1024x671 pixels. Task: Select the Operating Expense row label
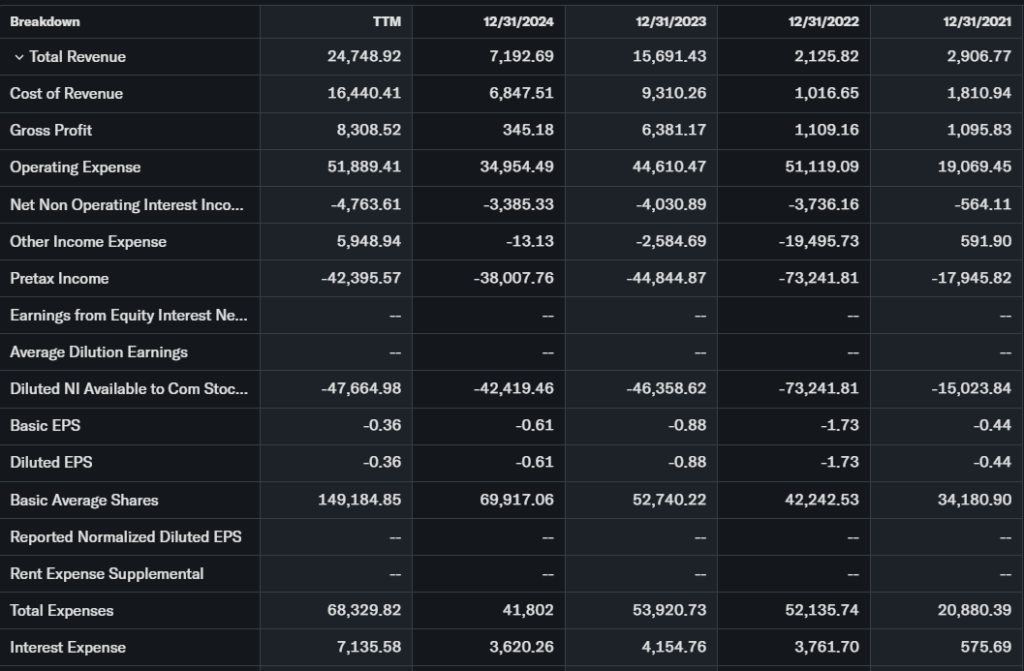point(75,167)
